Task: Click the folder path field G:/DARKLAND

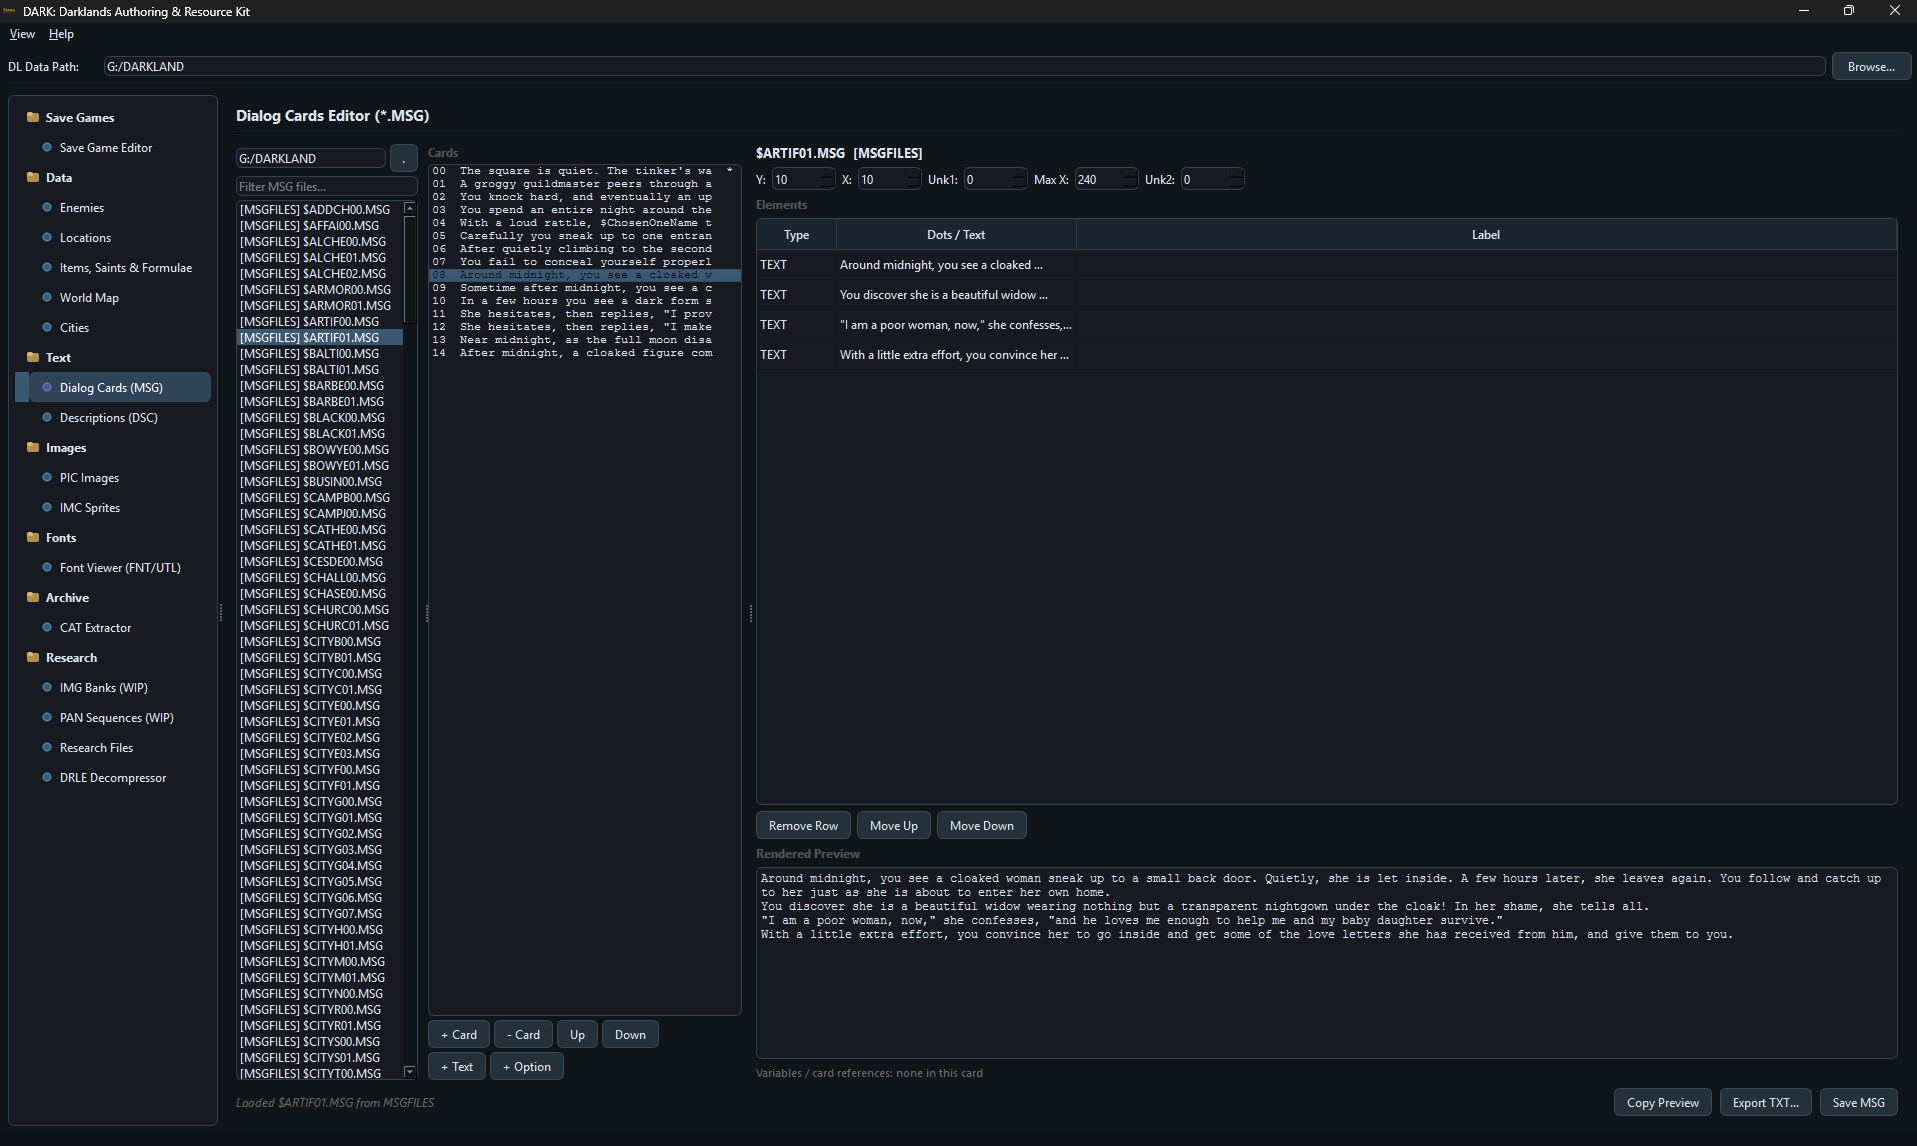Action: coord(311,158)
